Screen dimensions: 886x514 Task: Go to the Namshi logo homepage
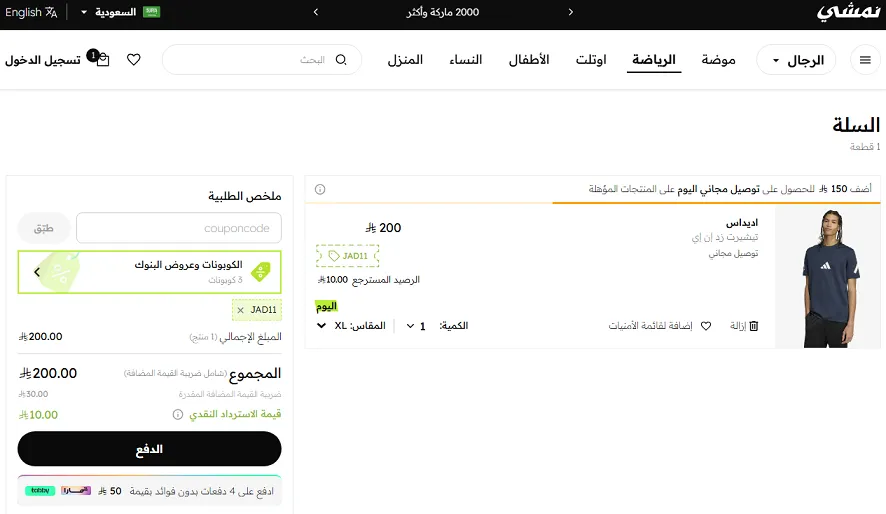[848, 12]
